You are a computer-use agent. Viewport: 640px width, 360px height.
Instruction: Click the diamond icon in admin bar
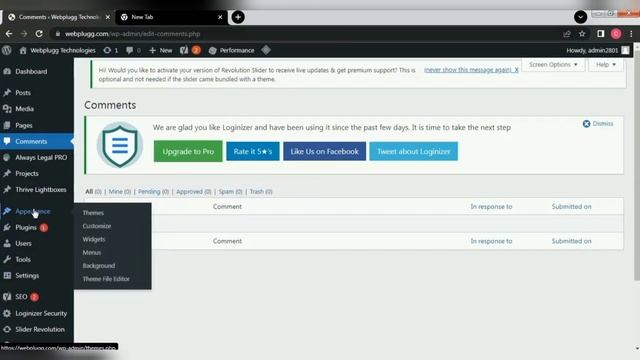266,50
